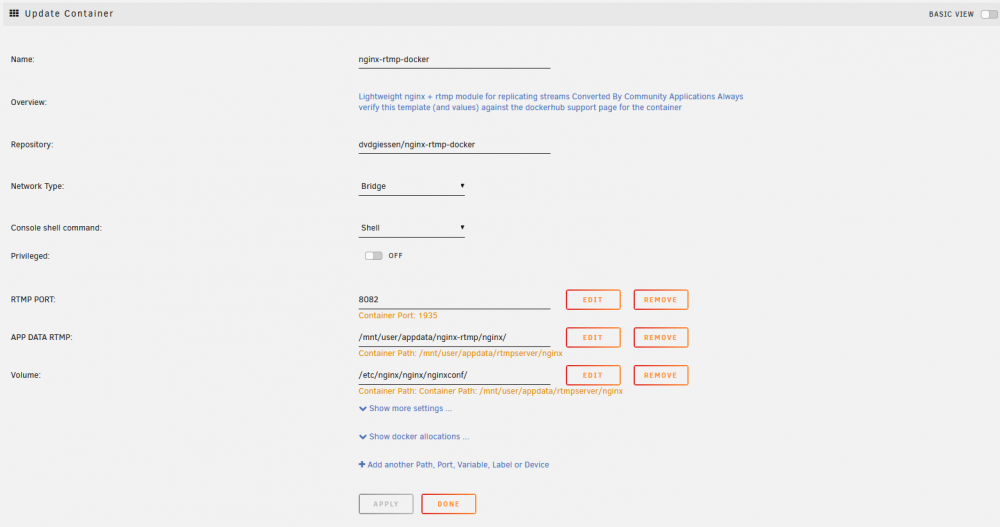Add another Path, Port, Variable, Label or Device
The height and width of the screenshot is (527, 1000).
pos(453,464)
